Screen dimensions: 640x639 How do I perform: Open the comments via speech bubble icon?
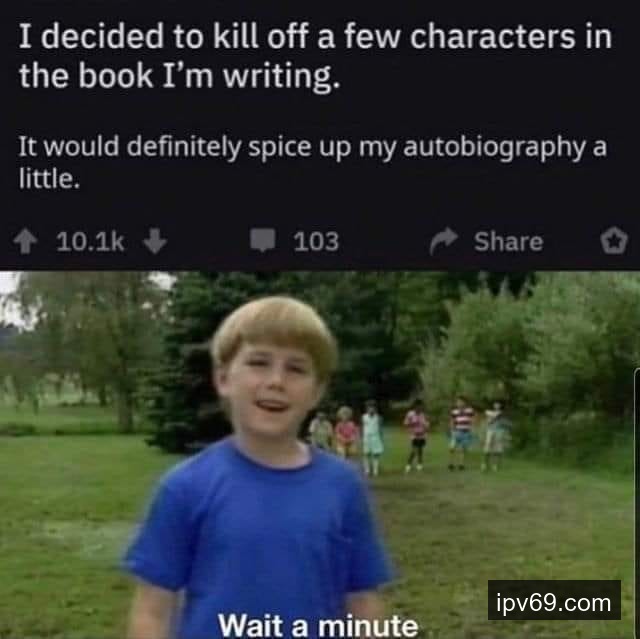point(262,240)
